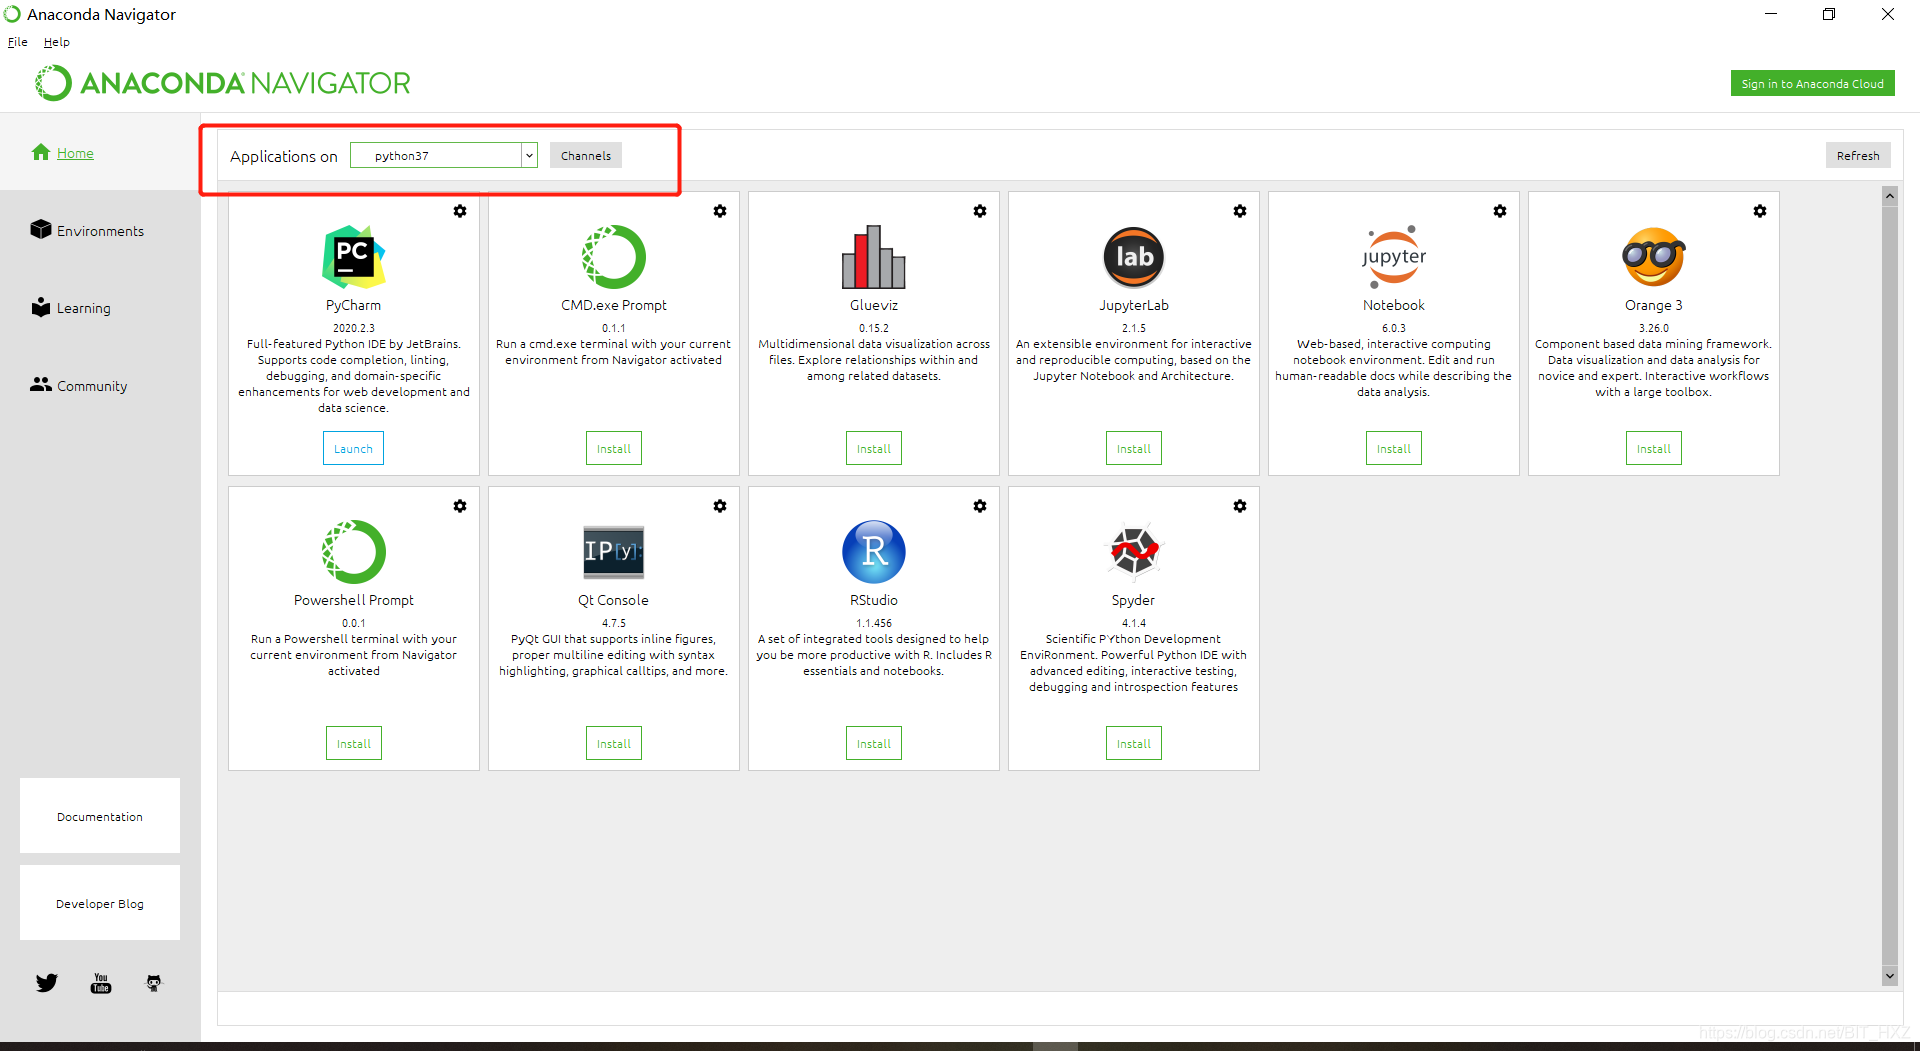Refresh the applications list
1920x1051 pixels.
1858,155
